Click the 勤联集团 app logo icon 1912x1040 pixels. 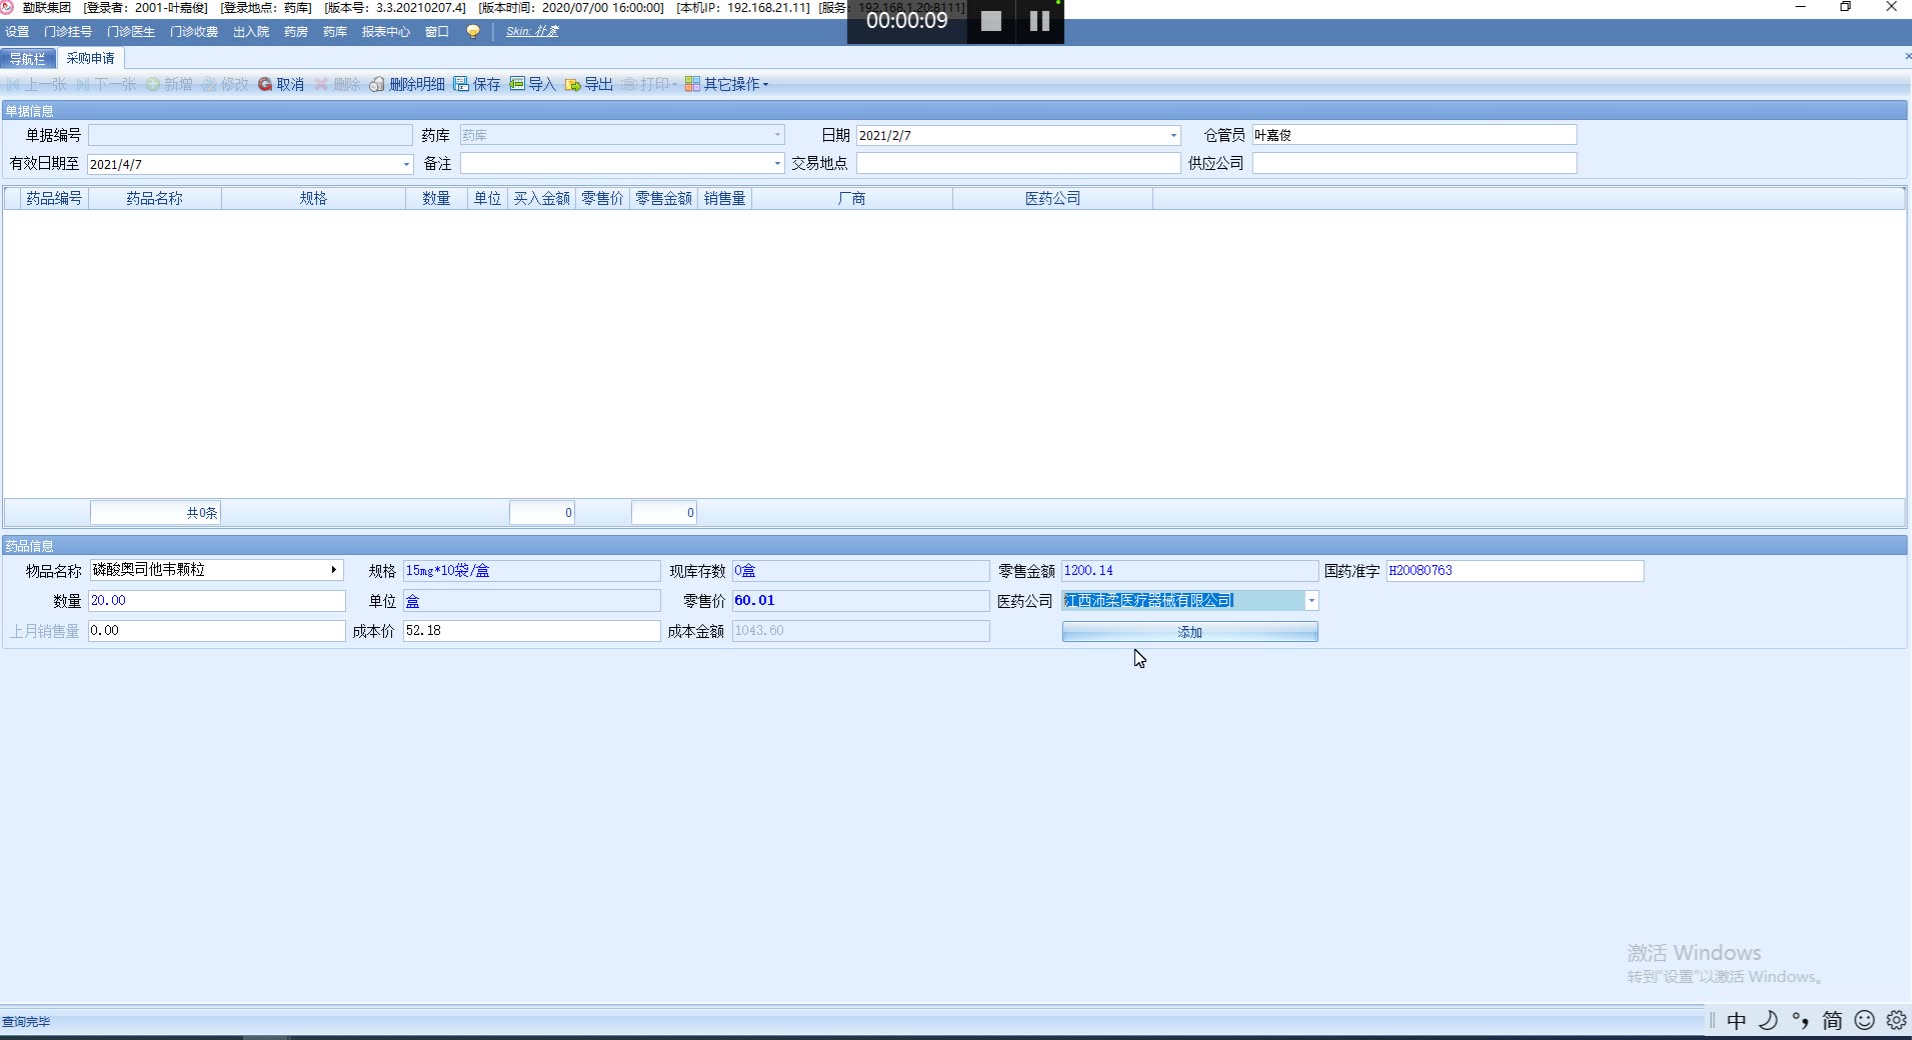[x=7, y=7]
